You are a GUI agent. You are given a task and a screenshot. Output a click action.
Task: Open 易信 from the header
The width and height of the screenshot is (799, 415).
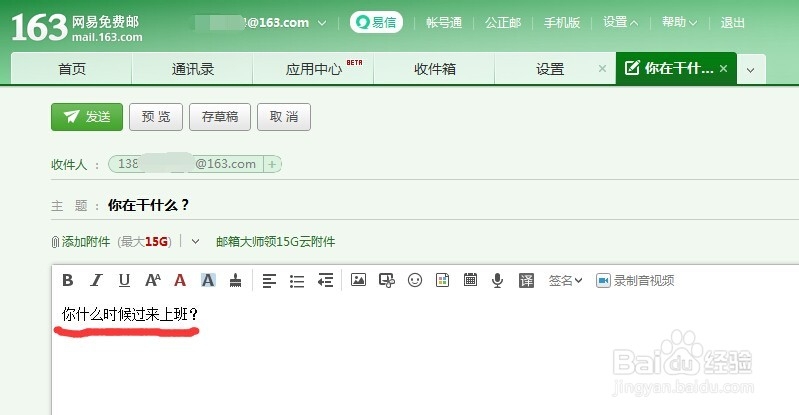376,22
